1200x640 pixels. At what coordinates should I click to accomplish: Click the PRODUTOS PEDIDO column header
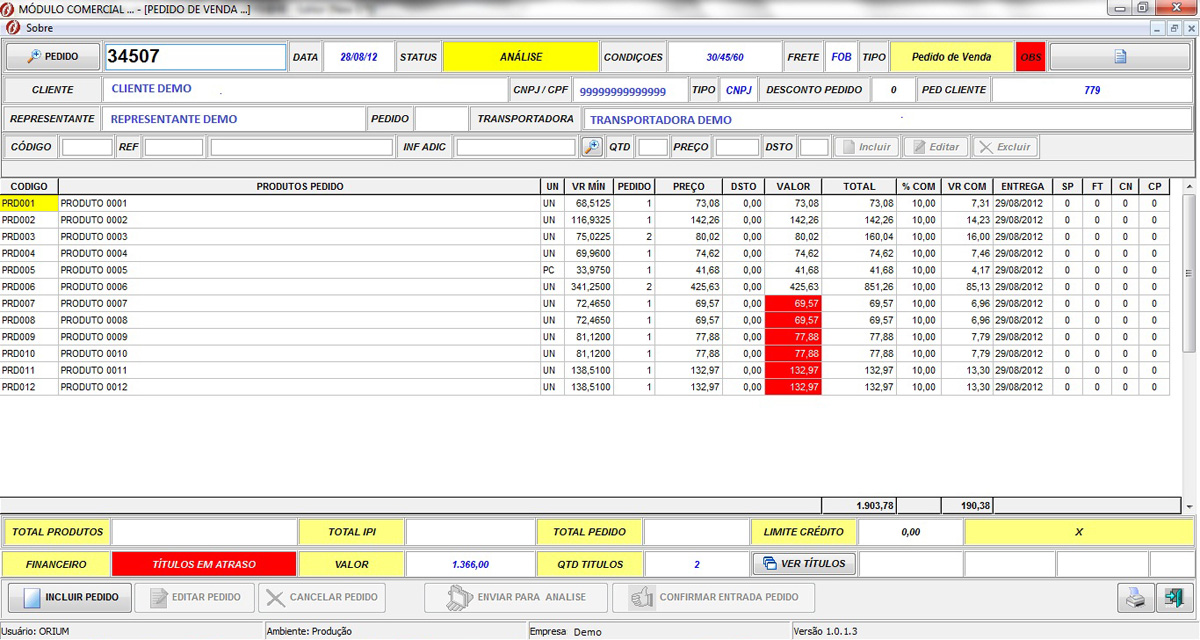point(299,186)
